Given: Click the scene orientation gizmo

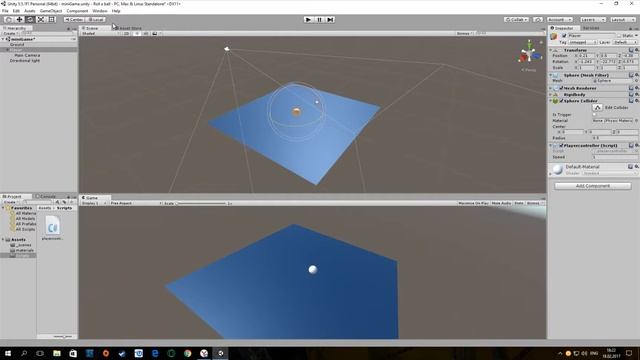Looking at the screenshot, I should tap(529, 54).
